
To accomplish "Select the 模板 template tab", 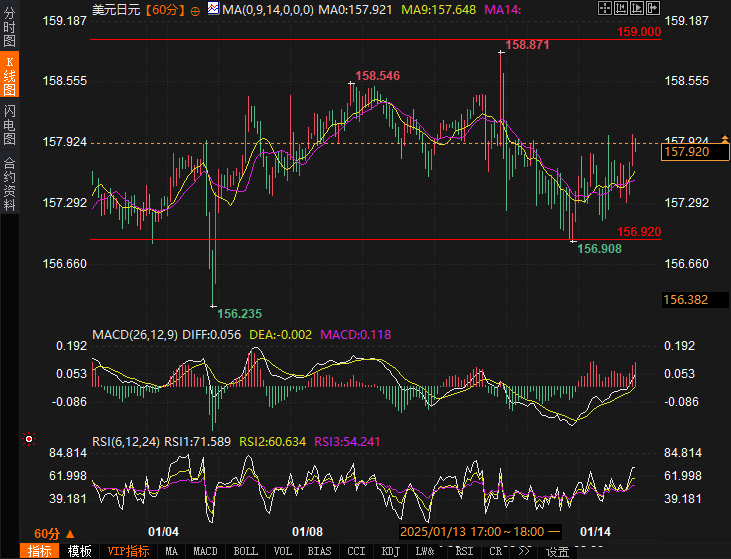I will click(x=79, y=551).
